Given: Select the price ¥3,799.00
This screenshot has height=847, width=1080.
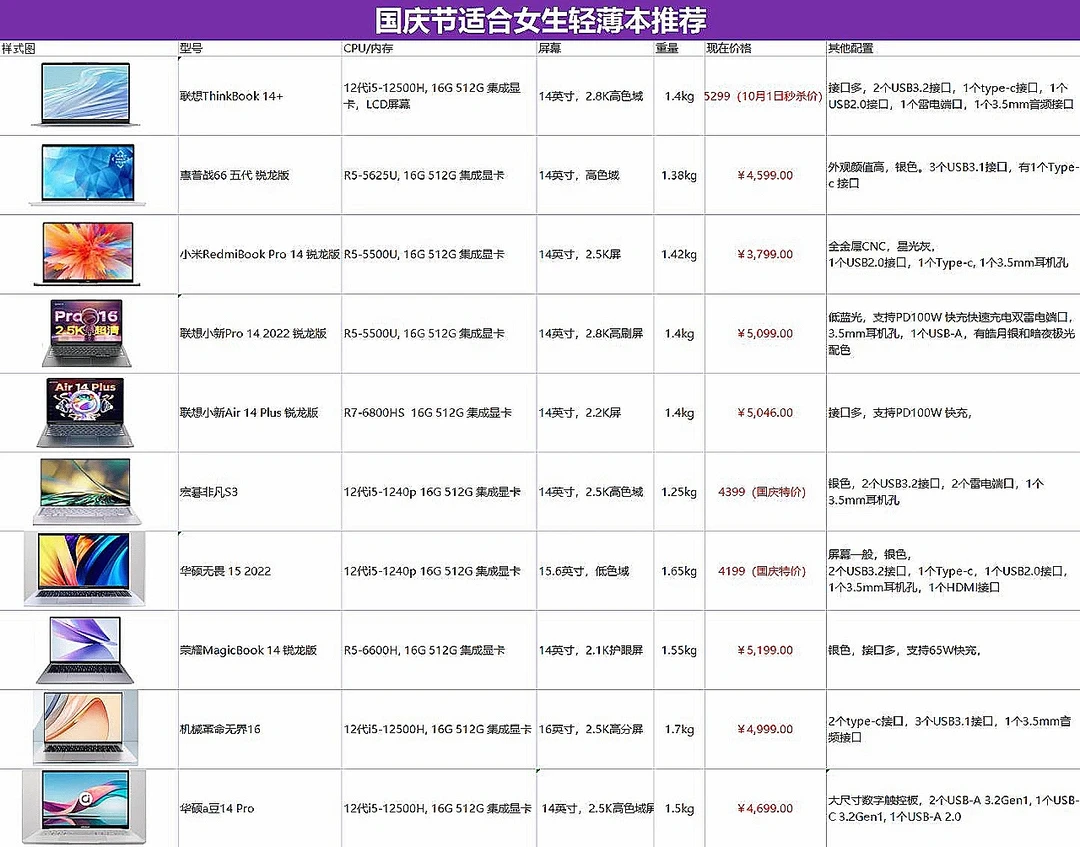Looking at the screenshot, I should tap(765, 255).
